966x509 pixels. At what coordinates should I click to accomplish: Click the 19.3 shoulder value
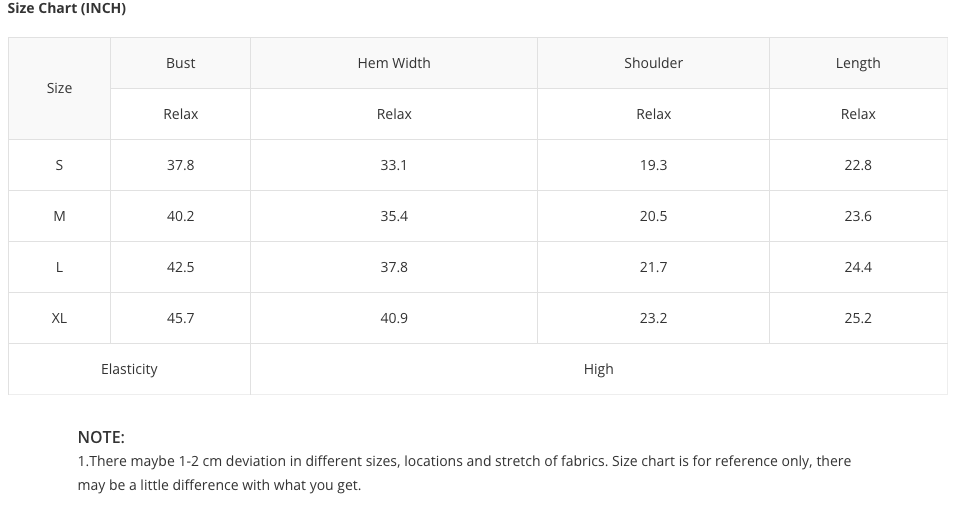tap(653, 165)
